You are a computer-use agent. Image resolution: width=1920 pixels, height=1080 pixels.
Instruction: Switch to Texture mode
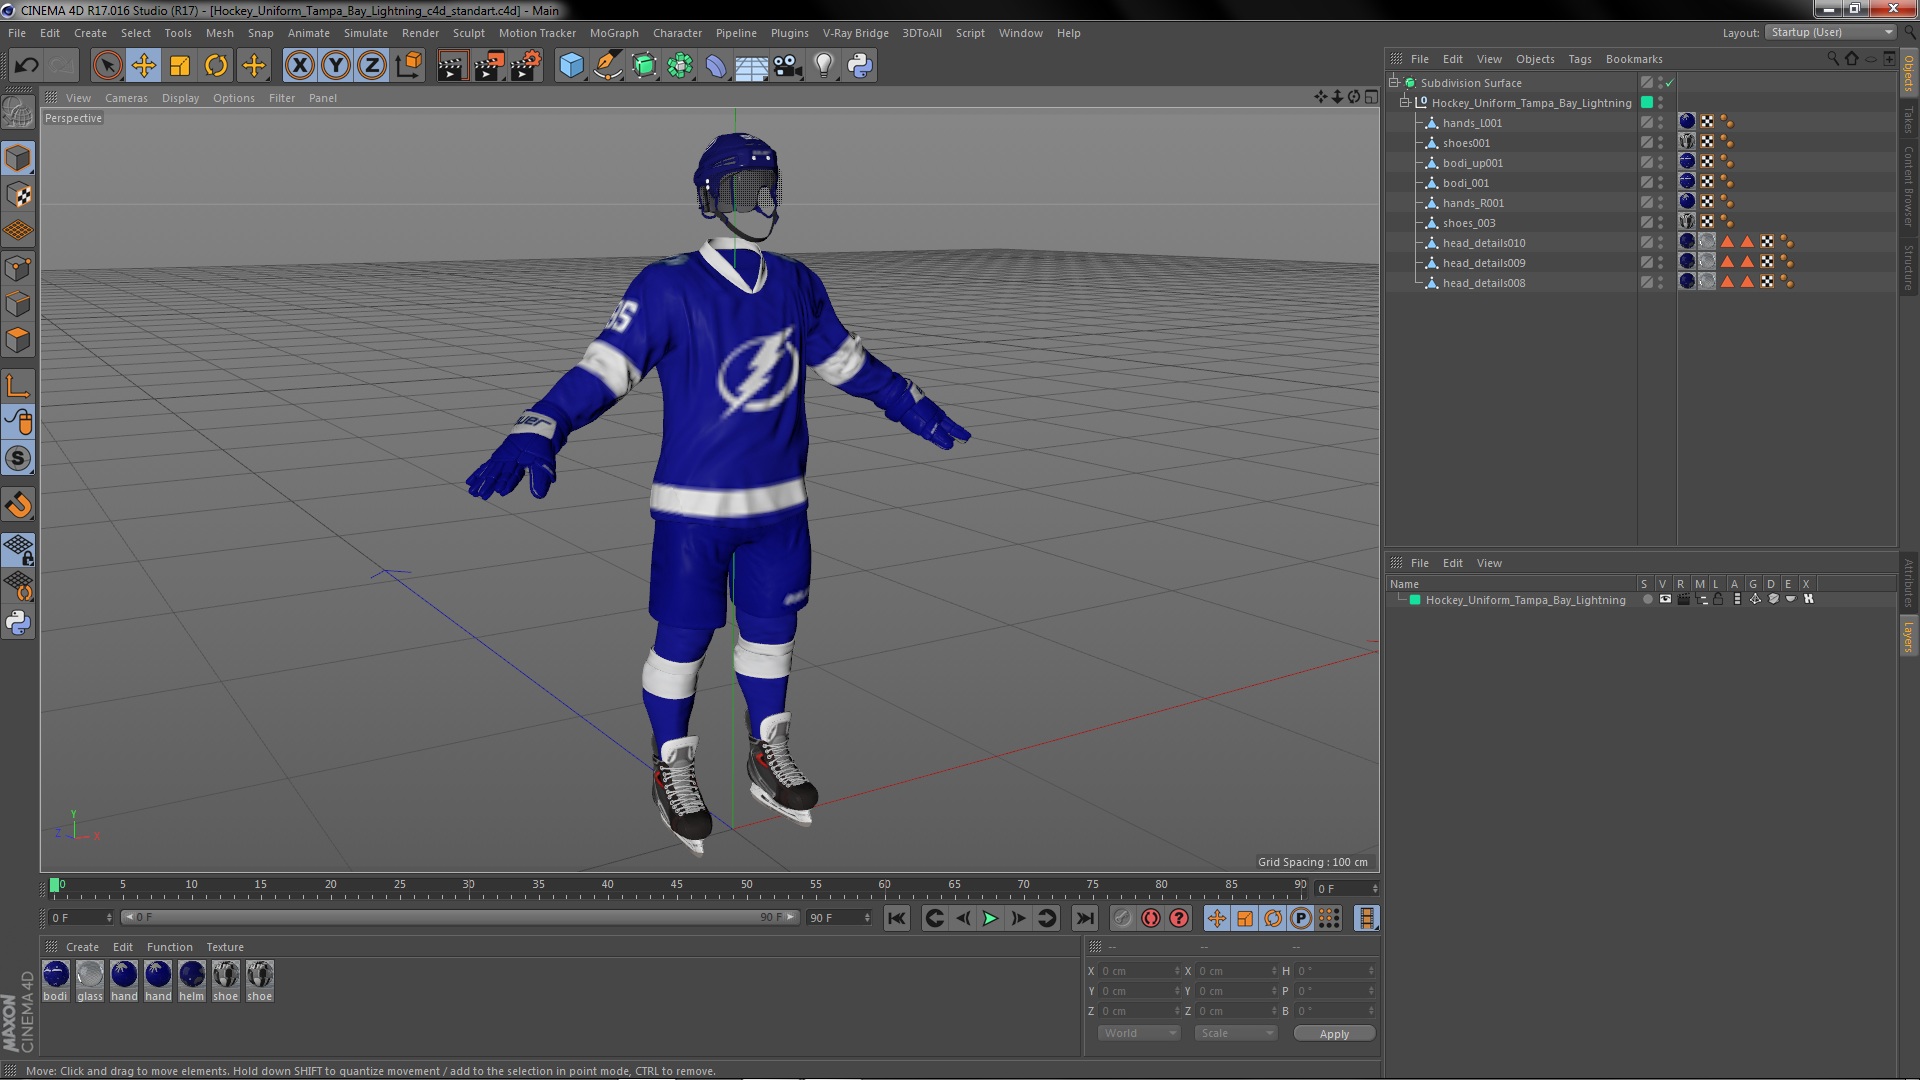[18, 194]
